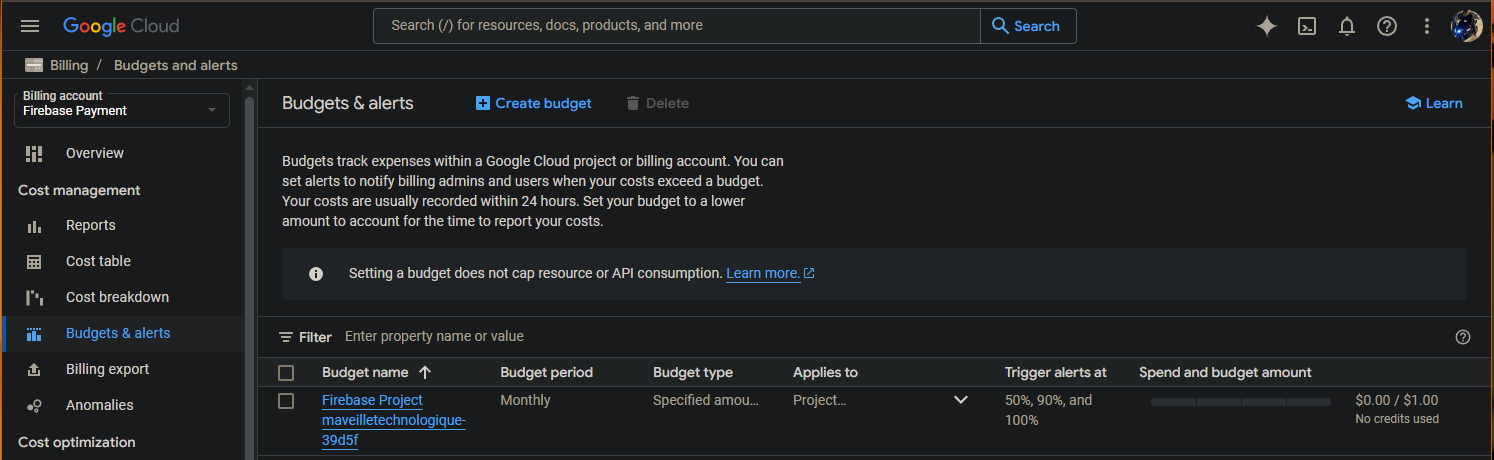
Task: Open Cost table in the sidebar
Action: click(98, 261)
